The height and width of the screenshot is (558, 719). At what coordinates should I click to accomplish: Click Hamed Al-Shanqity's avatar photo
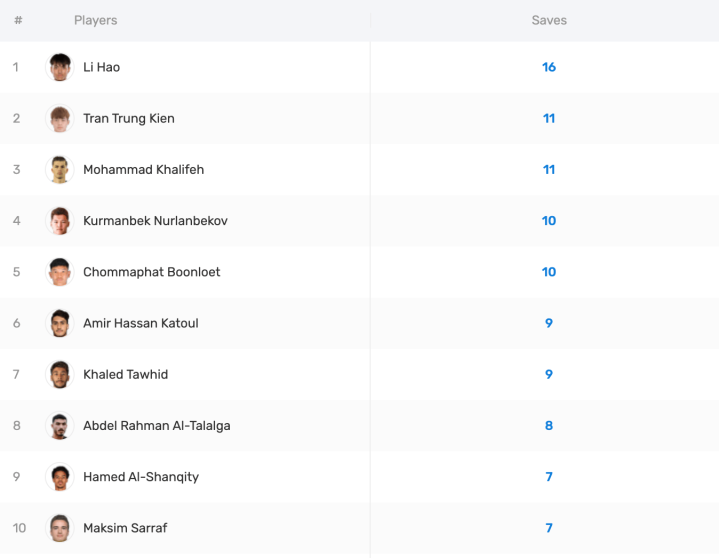60,477
